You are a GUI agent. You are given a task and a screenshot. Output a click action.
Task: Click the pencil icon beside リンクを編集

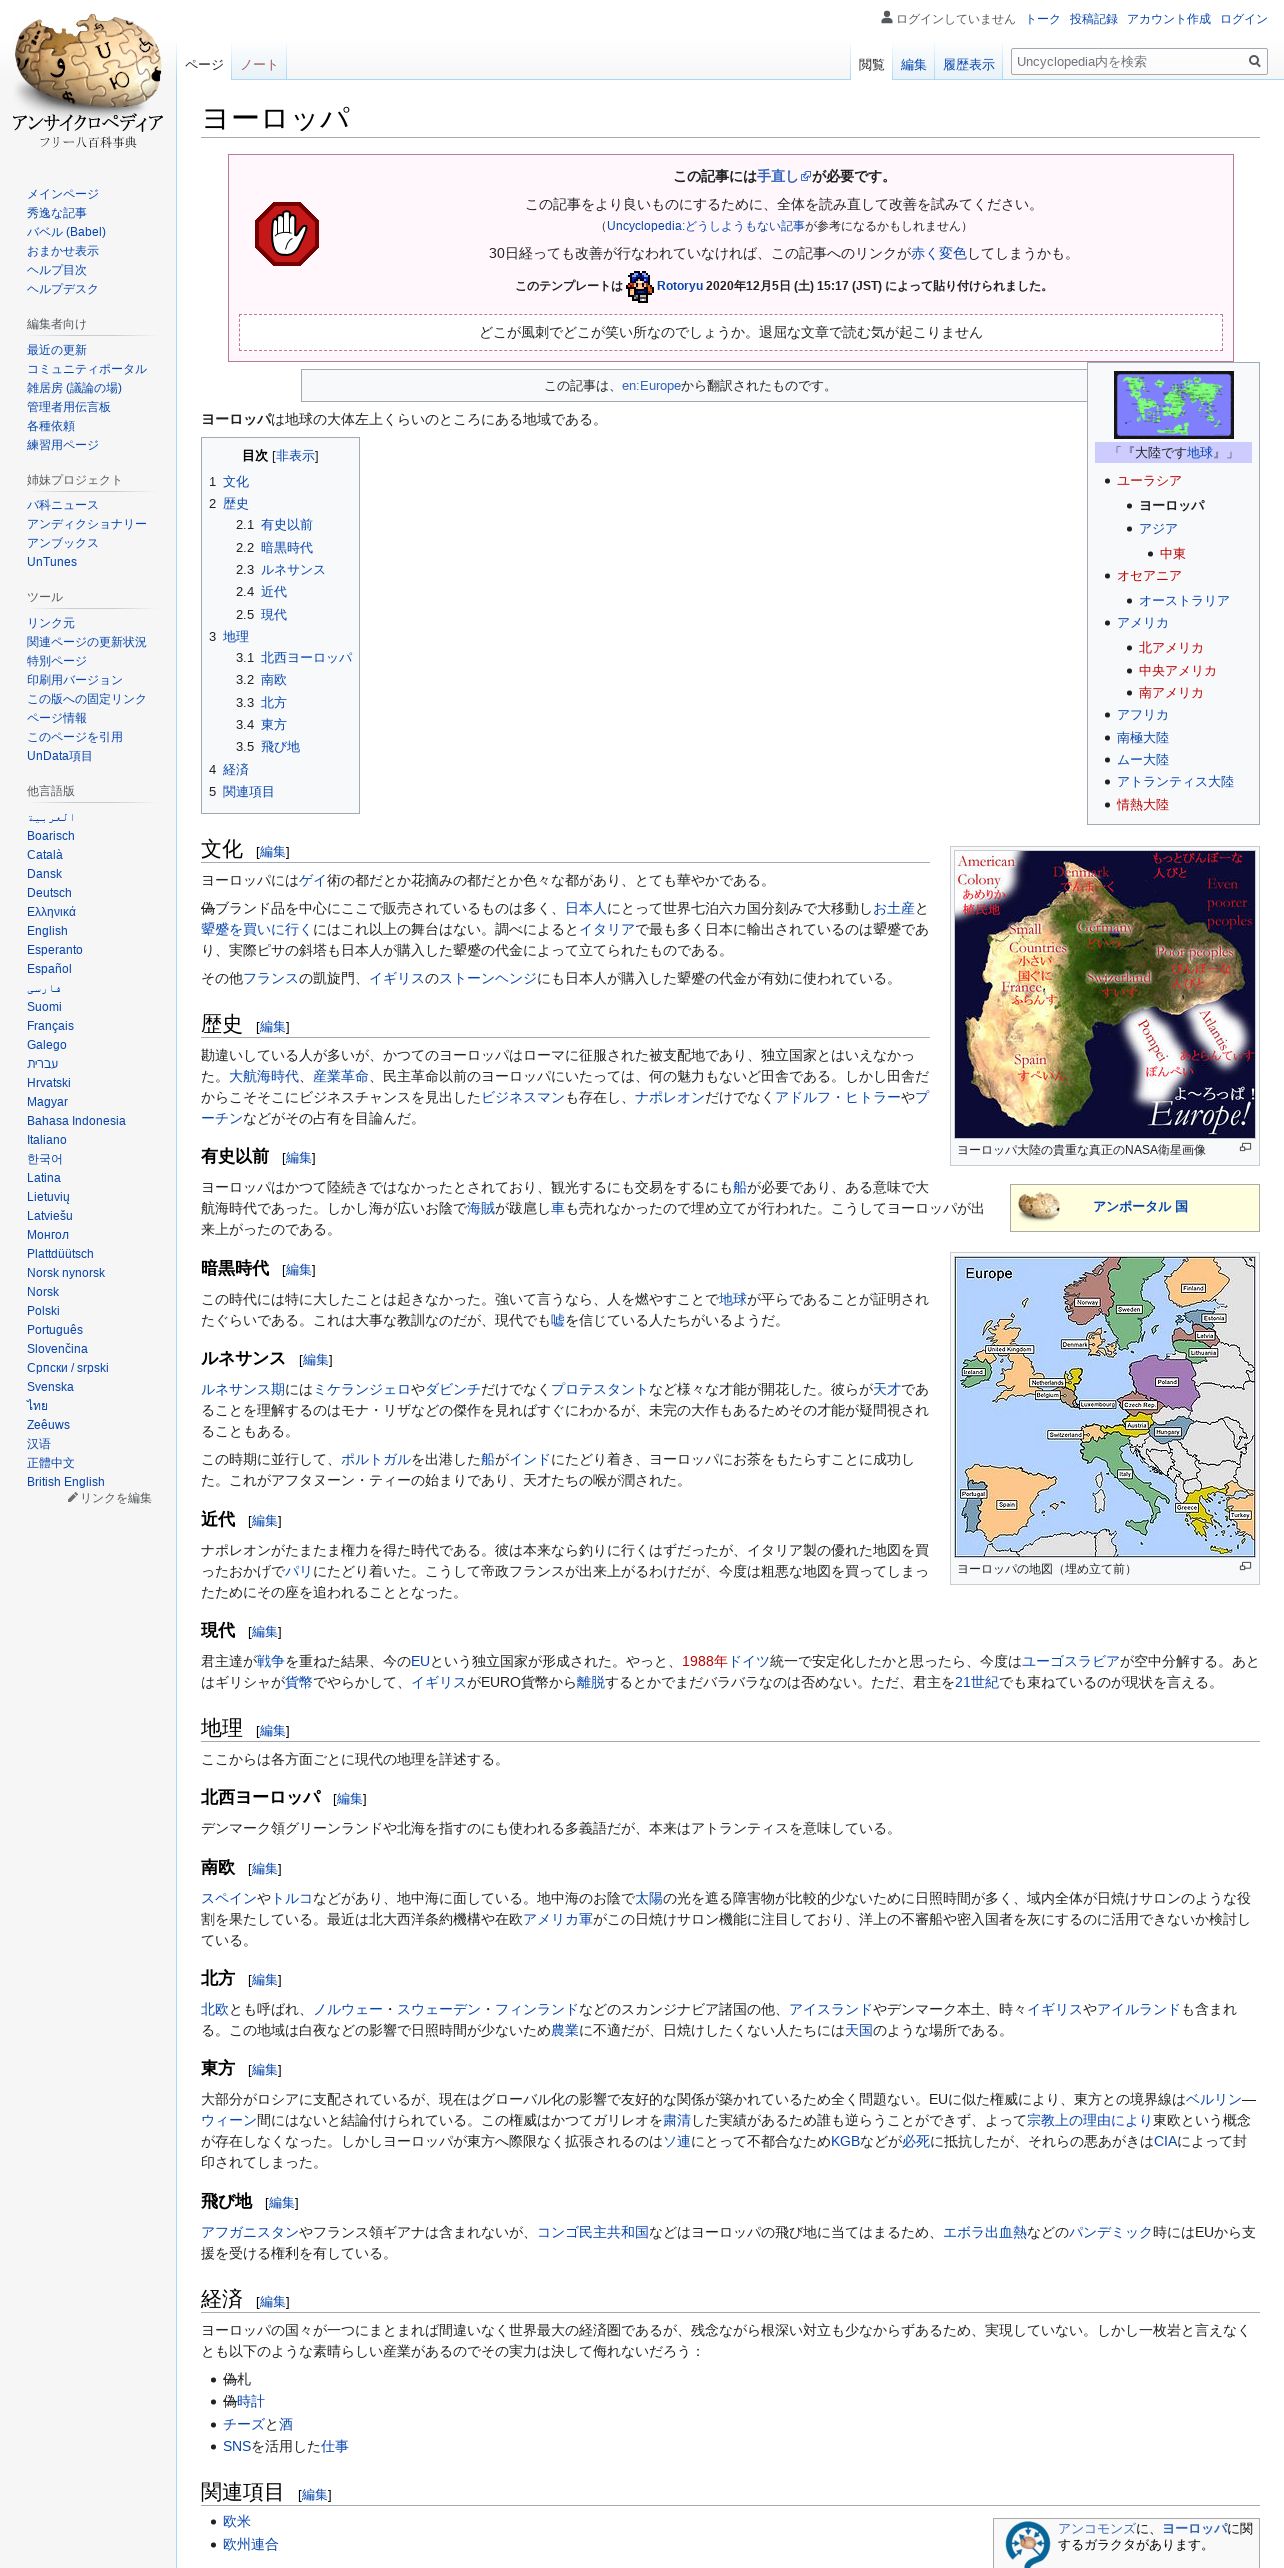click(73, 1498)
